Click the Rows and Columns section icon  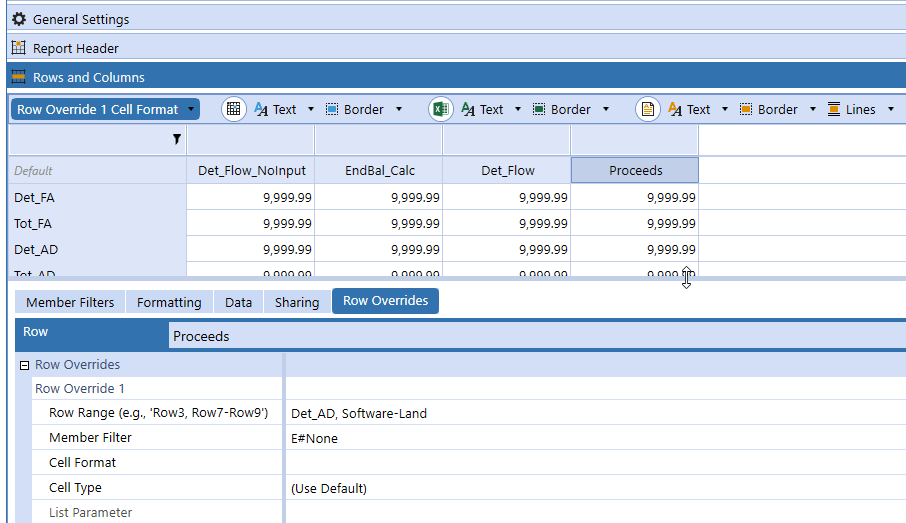19,77
